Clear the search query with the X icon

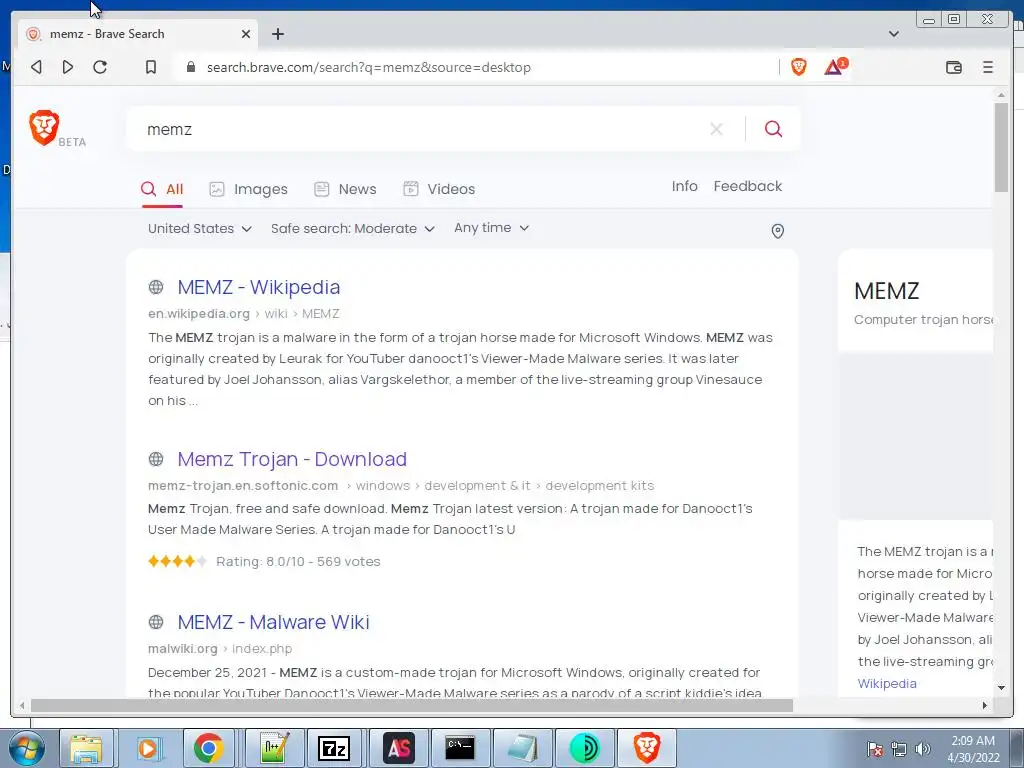click(x=716, y=129)
